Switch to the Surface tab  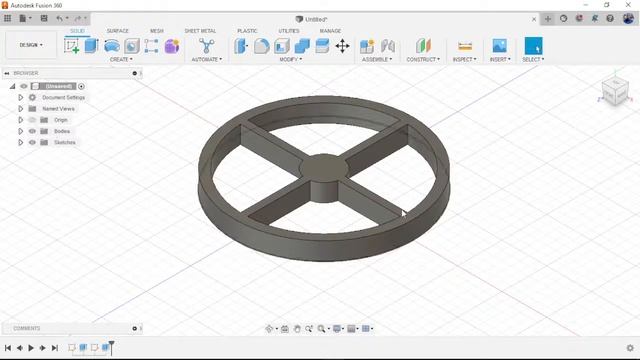118,31
